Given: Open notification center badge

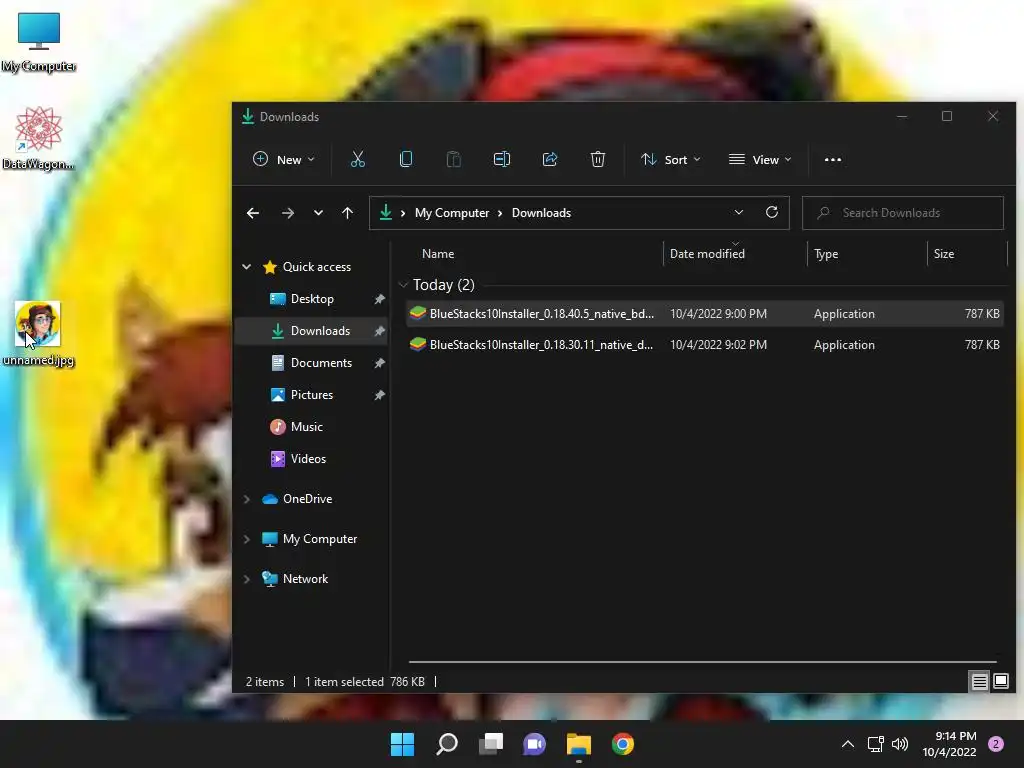Looking at the screenshot, I should (996, 744).
